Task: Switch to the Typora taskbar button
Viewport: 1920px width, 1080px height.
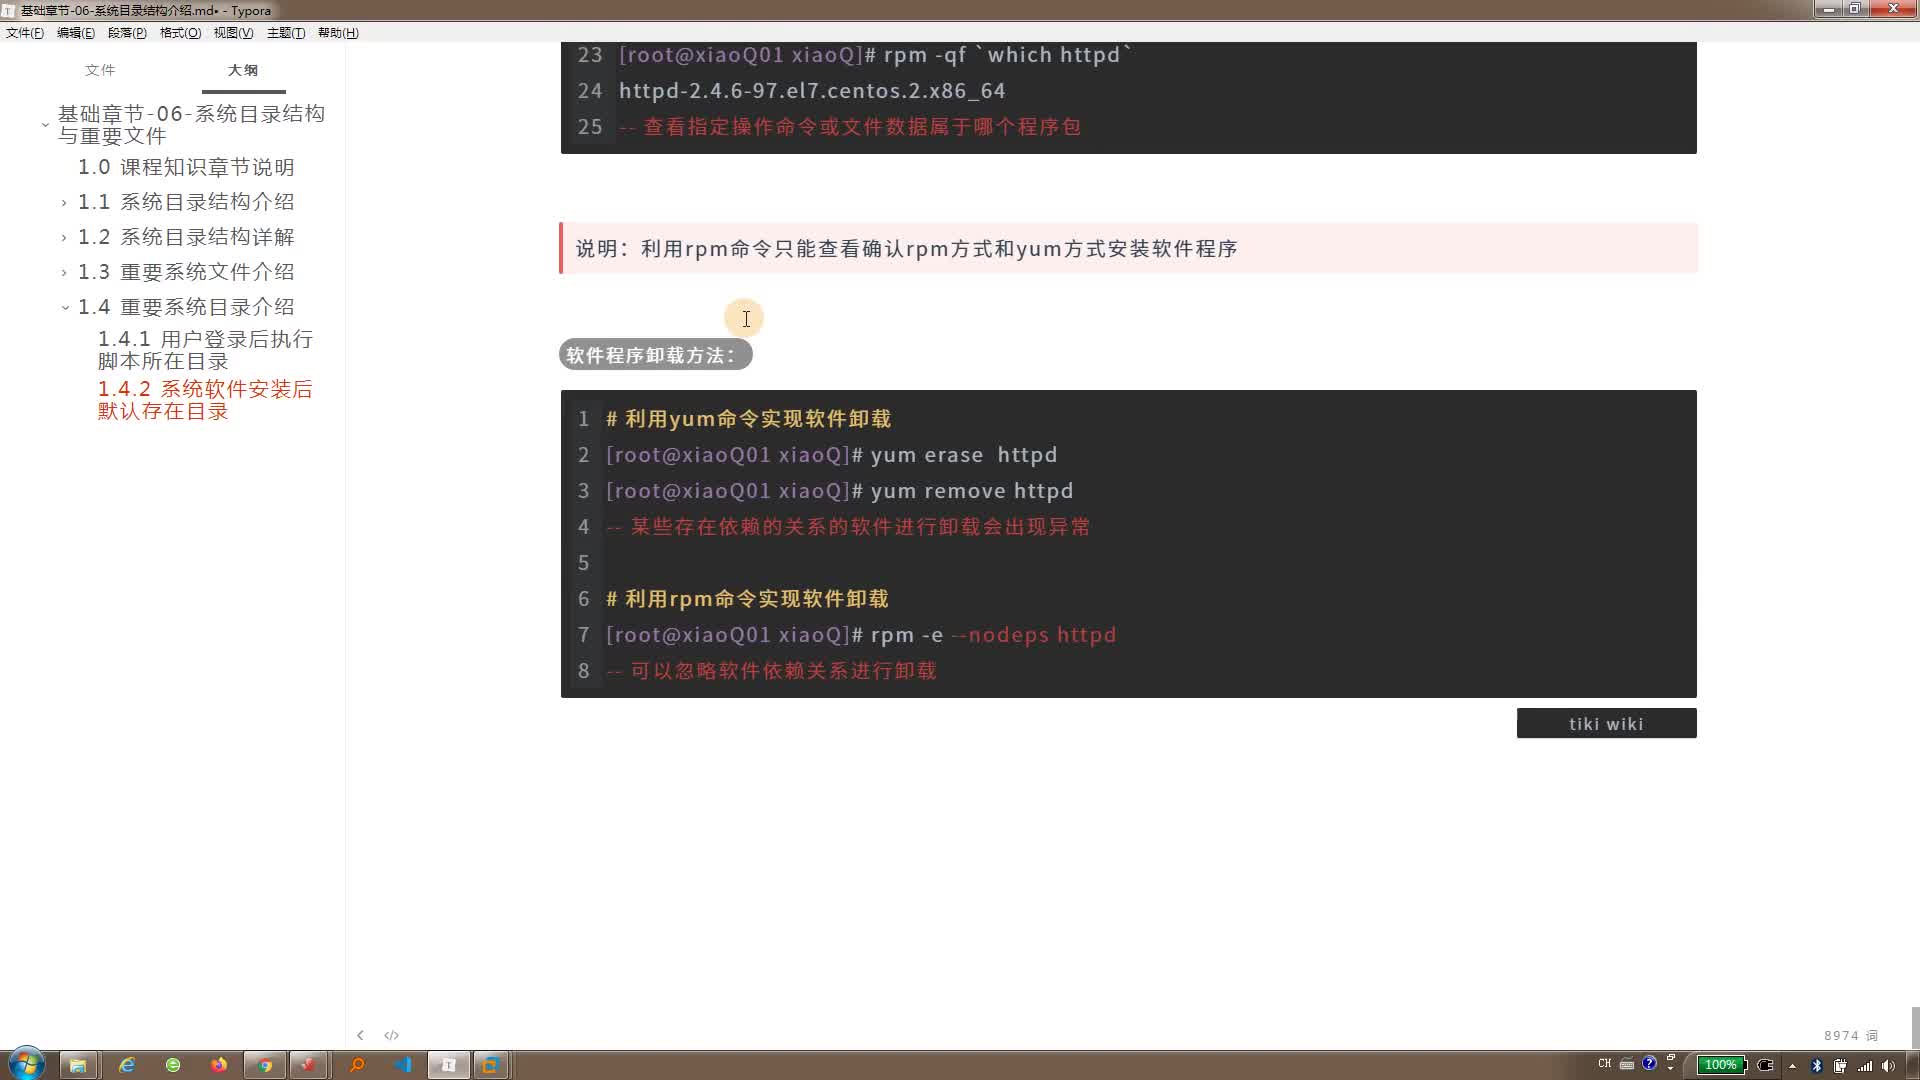Action: point(448,1065)
